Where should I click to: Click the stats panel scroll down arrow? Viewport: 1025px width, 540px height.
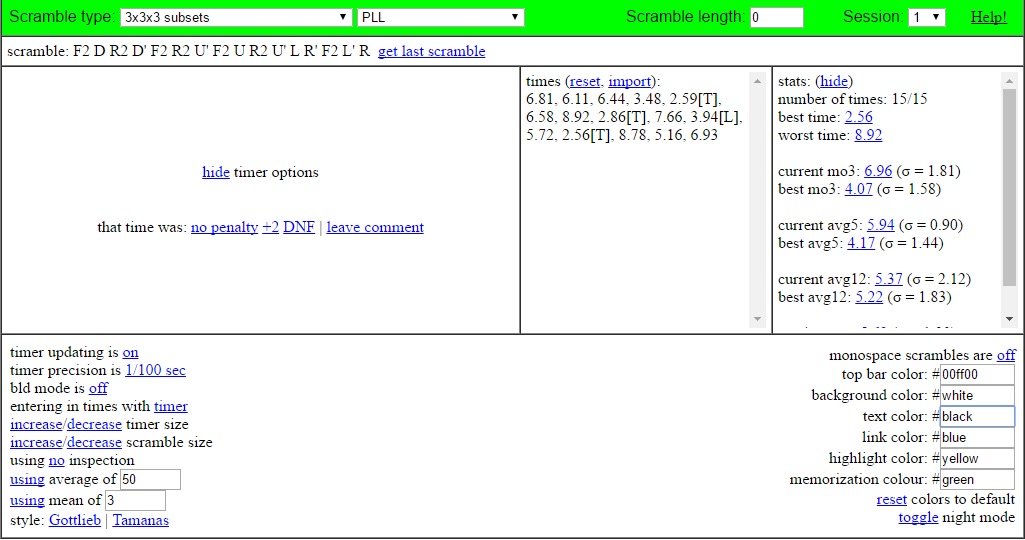[1009, 319]
